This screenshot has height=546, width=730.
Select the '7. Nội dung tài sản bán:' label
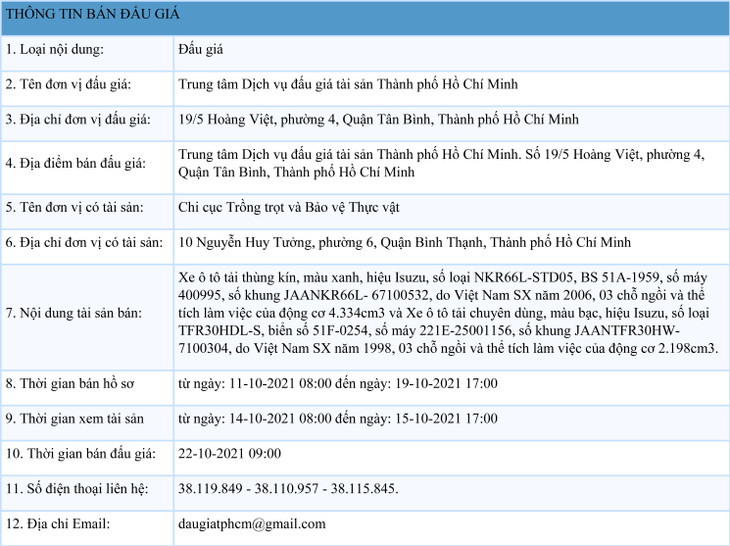click(73, 313)
